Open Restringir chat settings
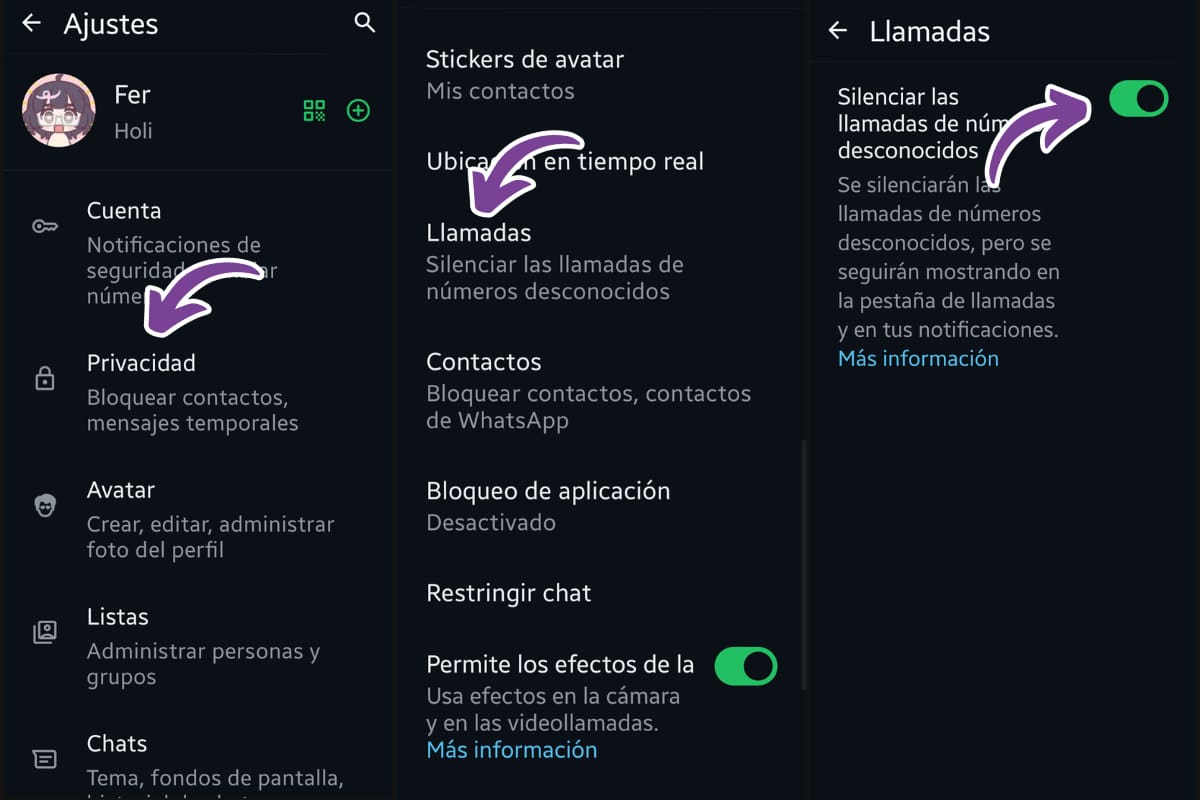Screen dimensions: 1200x800 coord(509,592)
